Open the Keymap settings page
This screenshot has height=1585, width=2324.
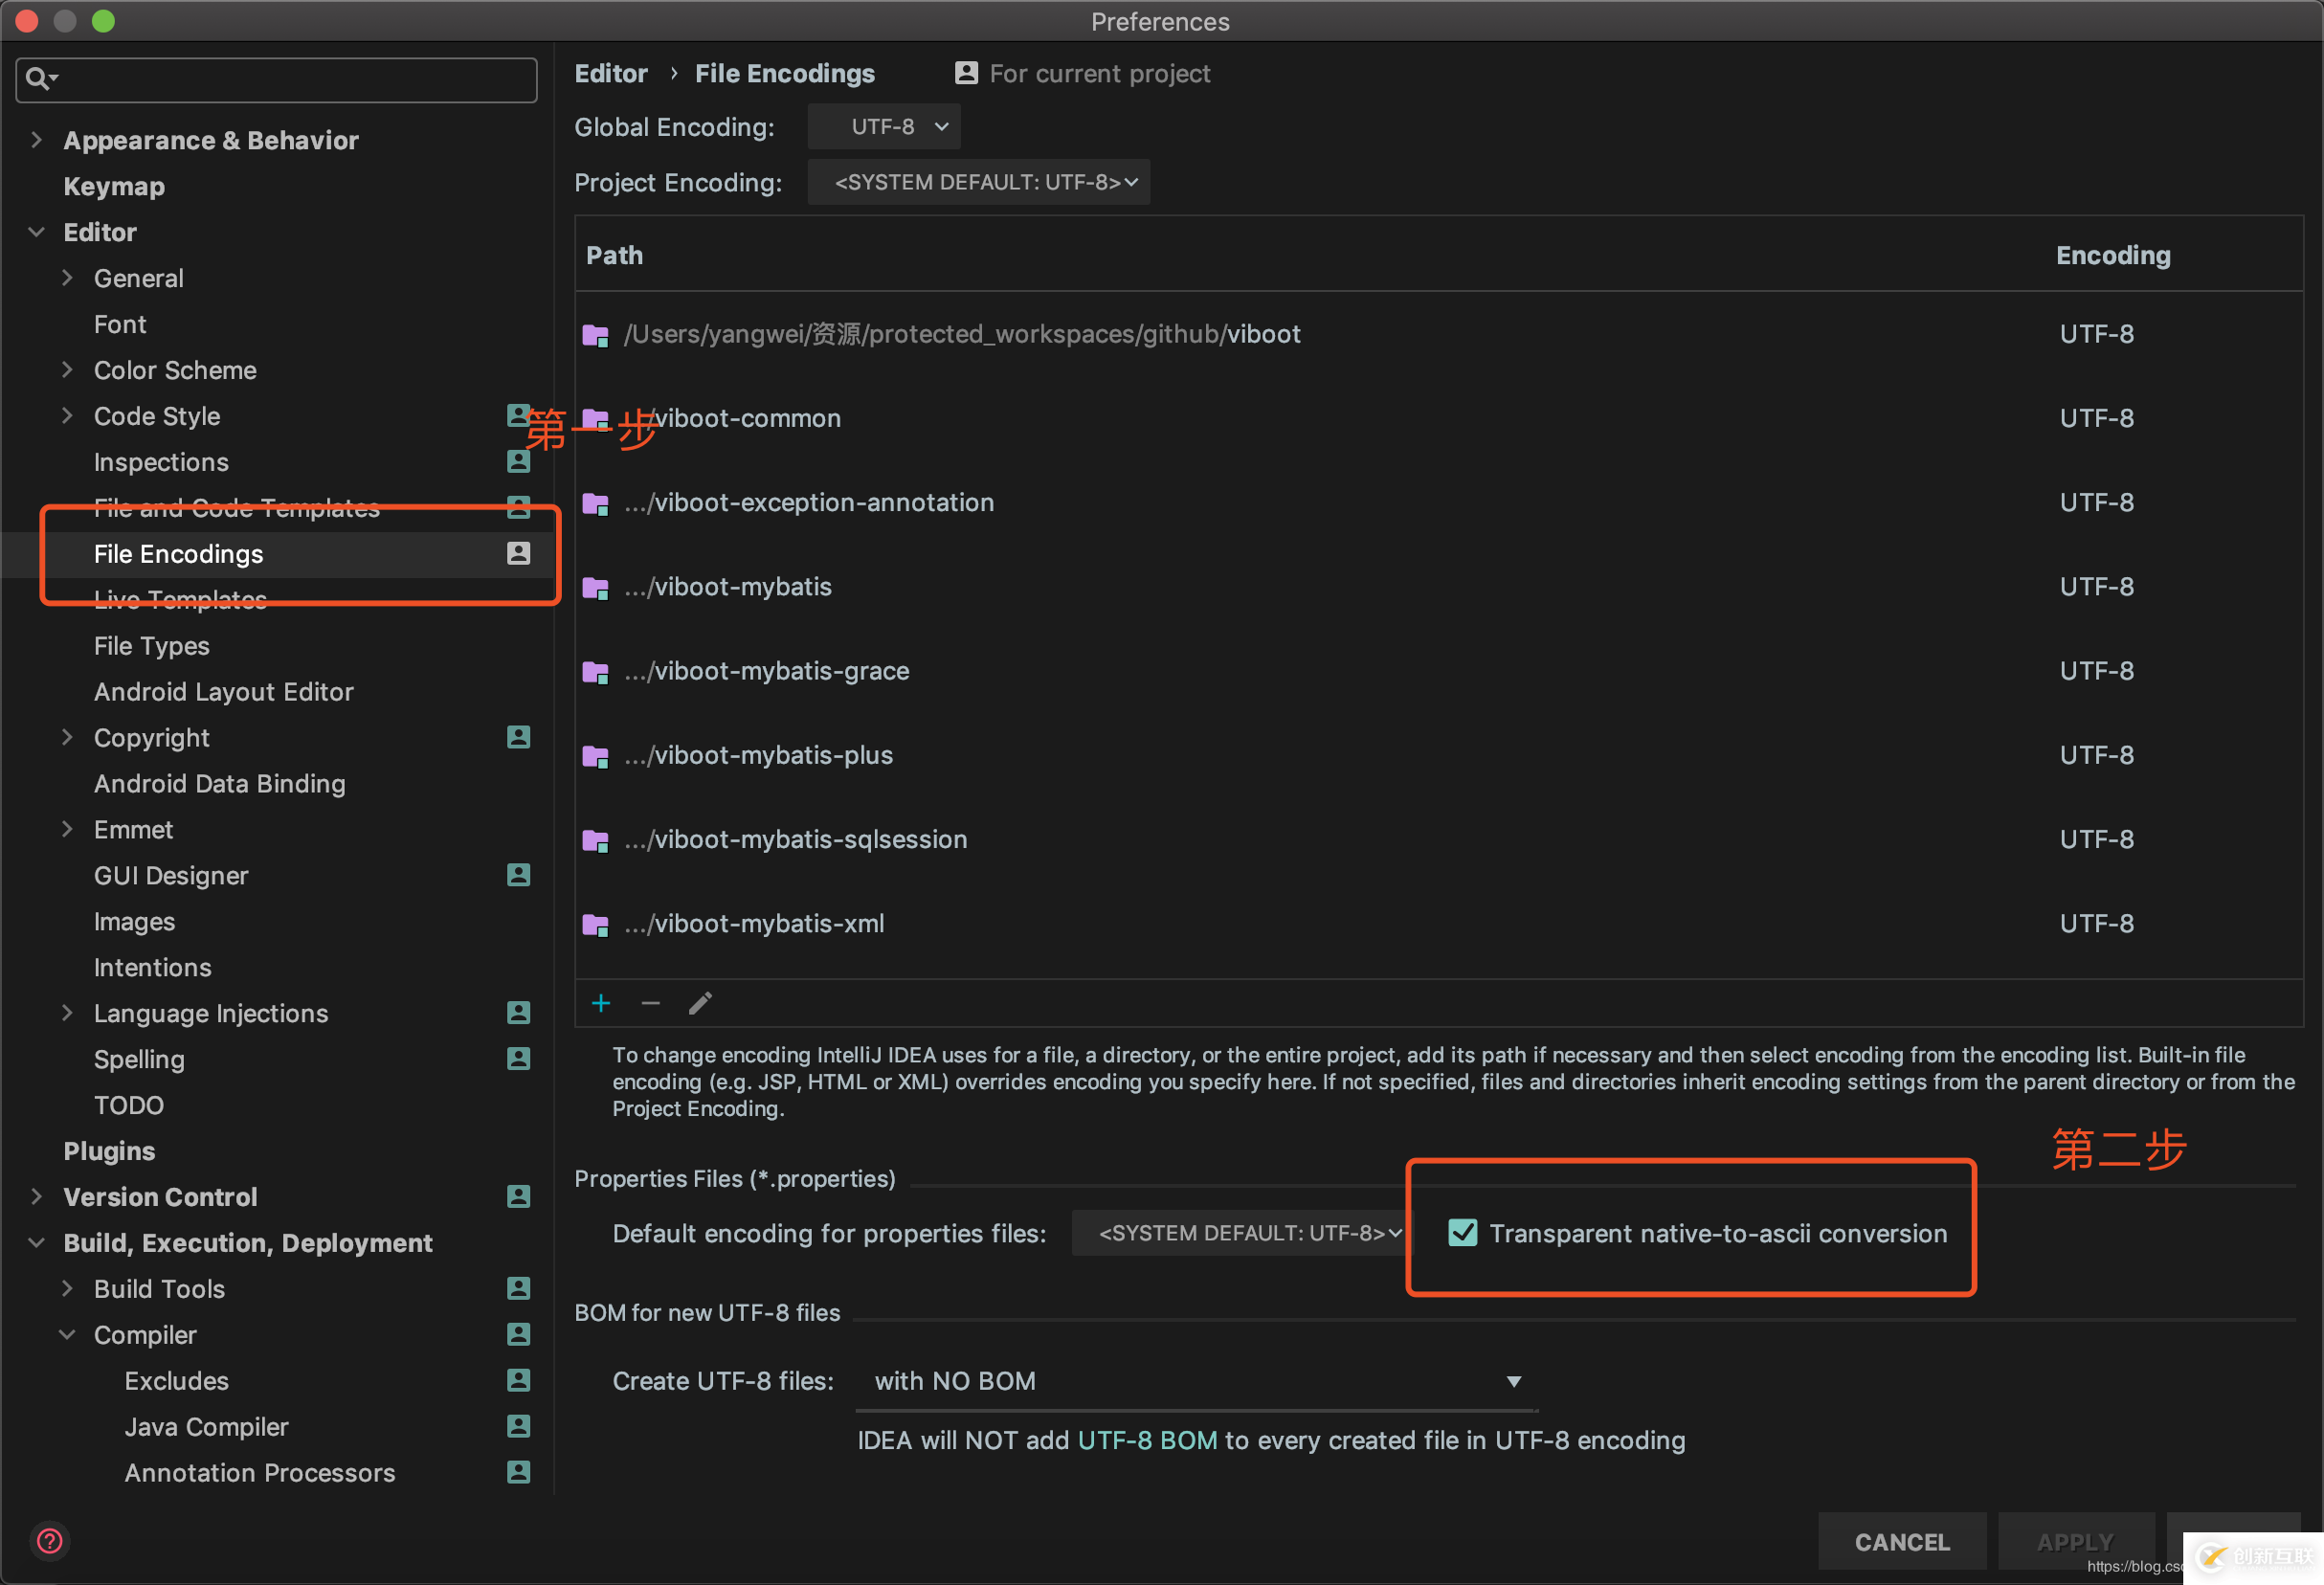(x=114, y=186)
